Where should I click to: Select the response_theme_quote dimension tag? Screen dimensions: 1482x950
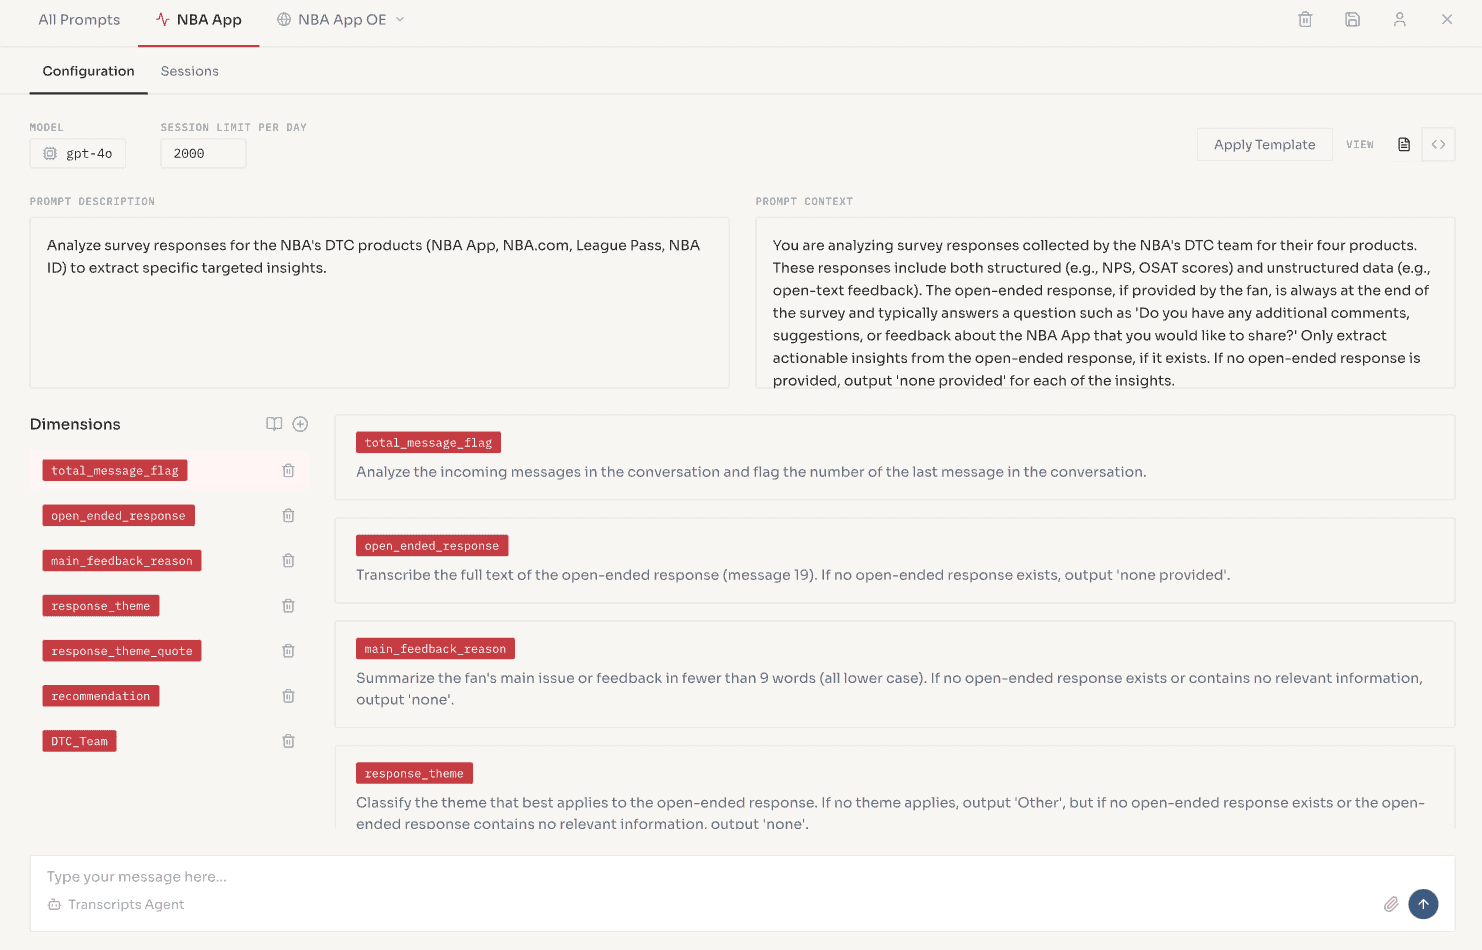coord(122,650)
